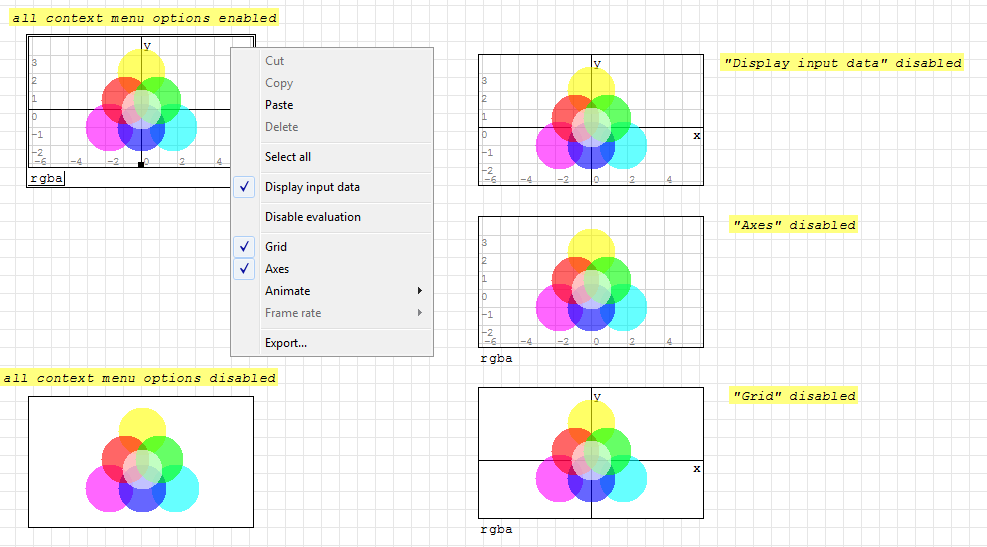
Task: Toggle off the Grid checkmark
Action: [244, 247]
